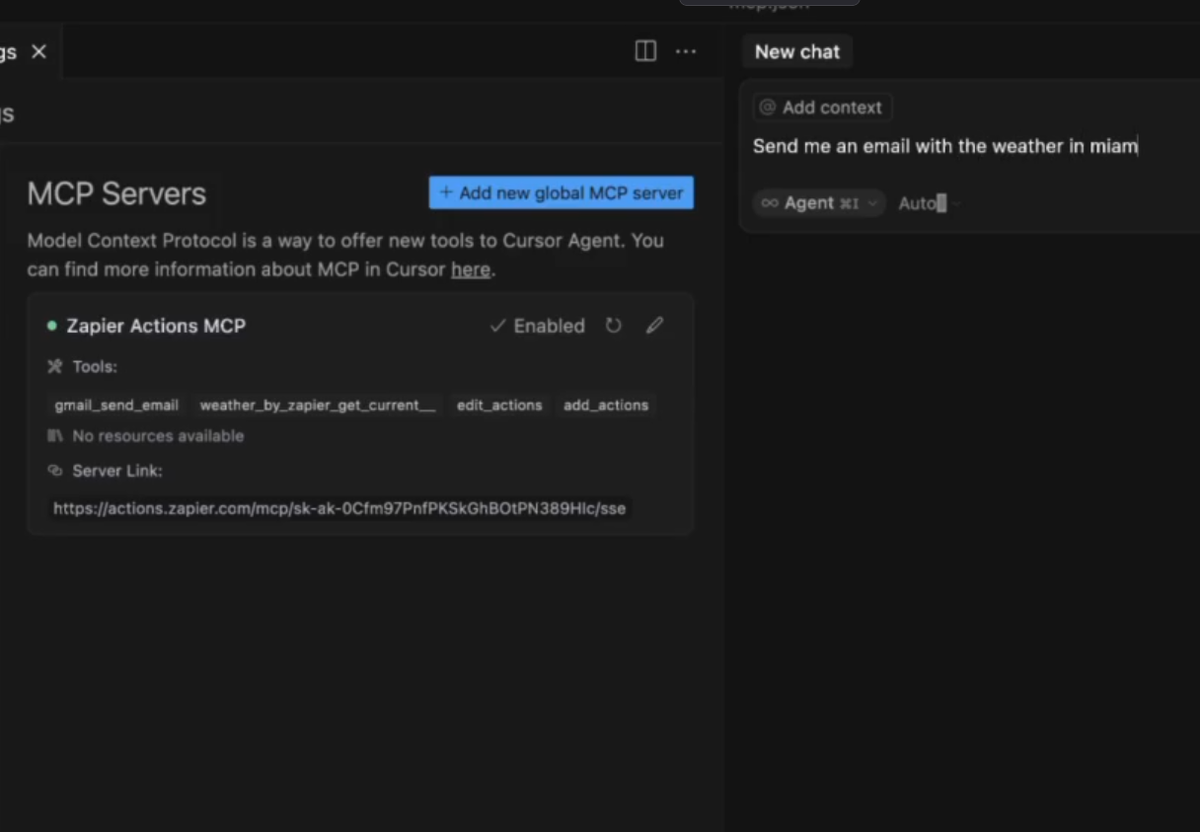Close the settings tab with X
The height and width of the screenshot is (832, 1200).
pyautogui.click(x=39, y=51)
